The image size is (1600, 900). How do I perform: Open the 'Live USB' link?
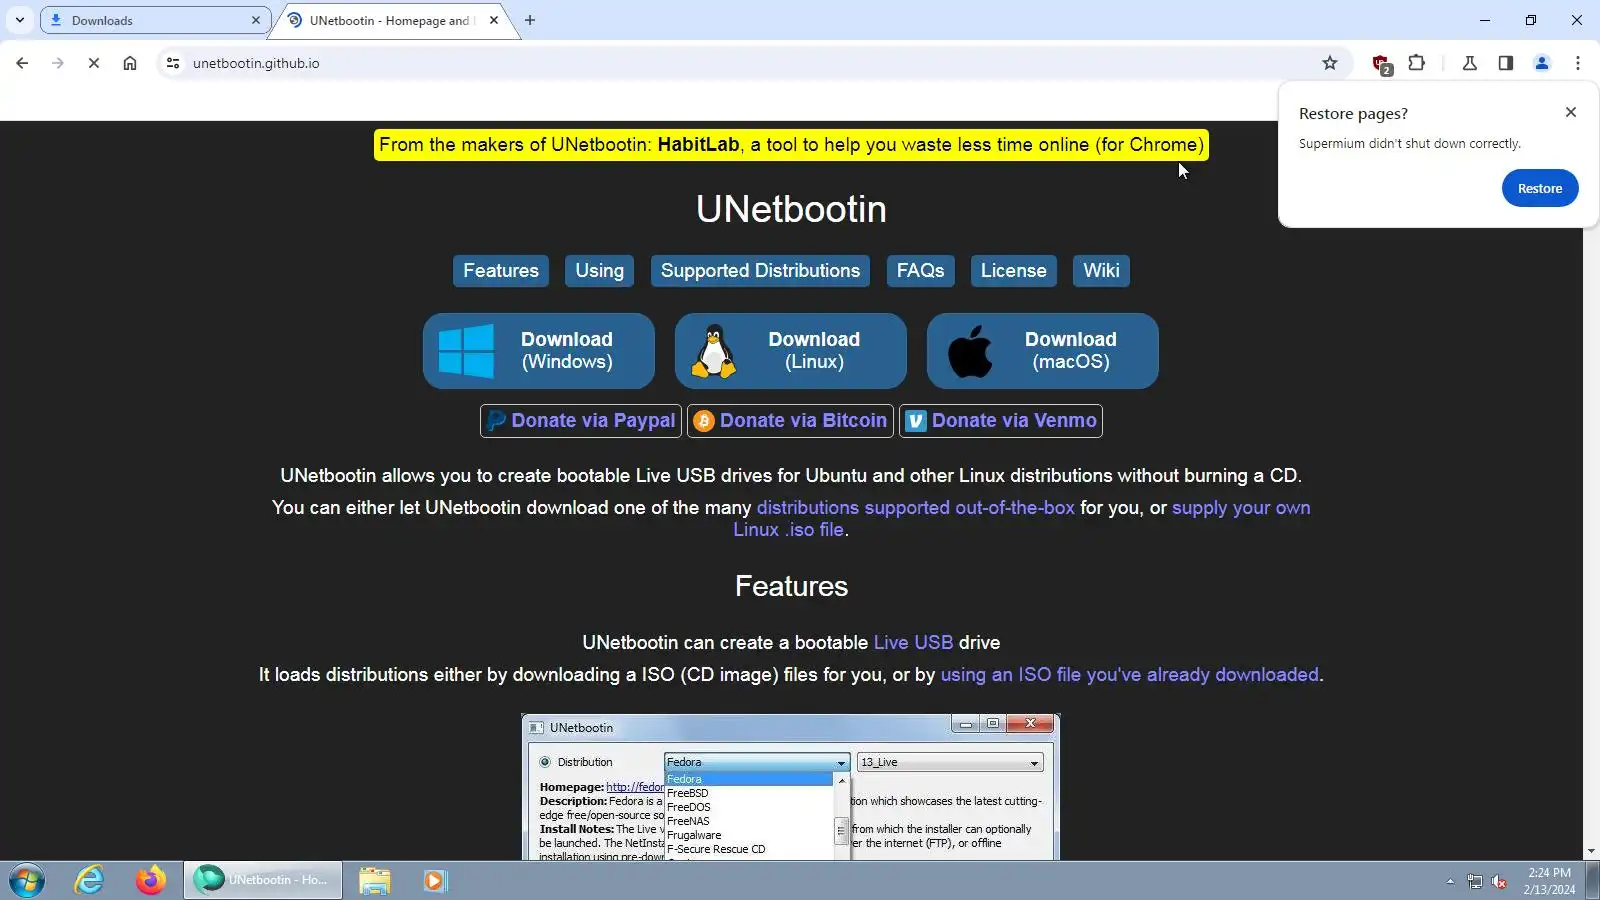click(x=913, y=643)
